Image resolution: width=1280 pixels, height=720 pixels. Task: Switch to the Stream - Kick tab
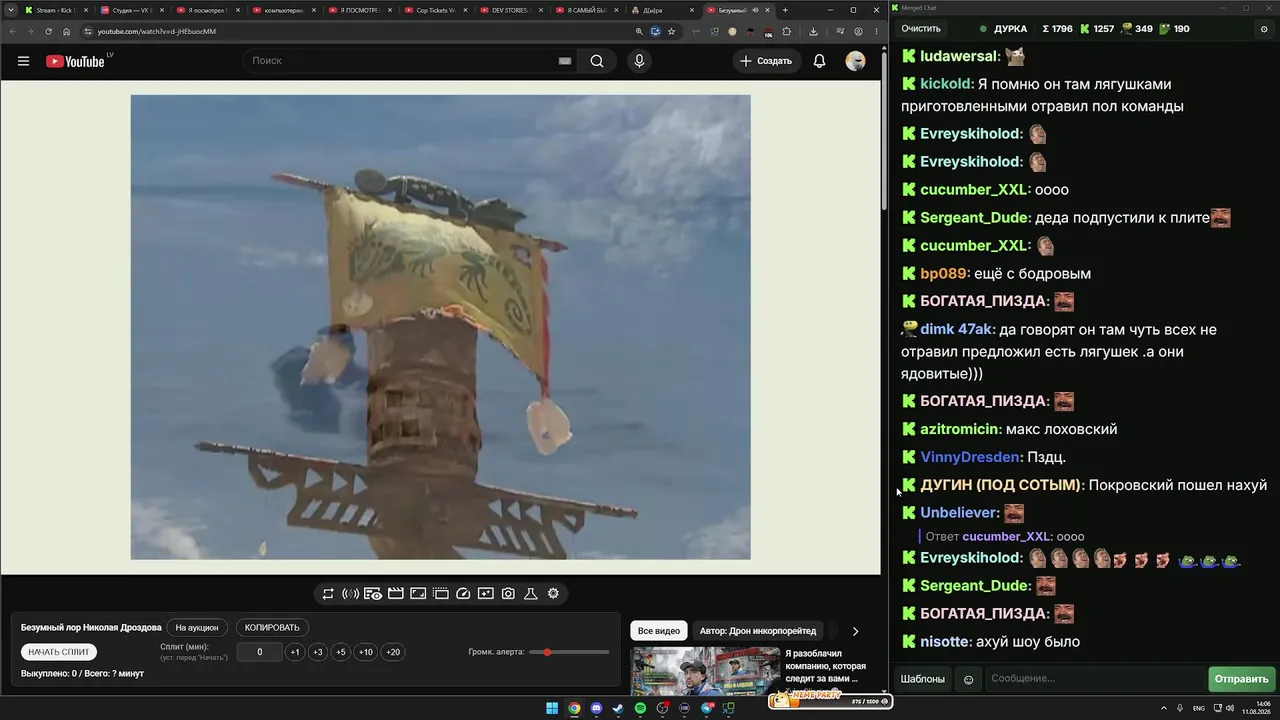[x=56, y=10]
